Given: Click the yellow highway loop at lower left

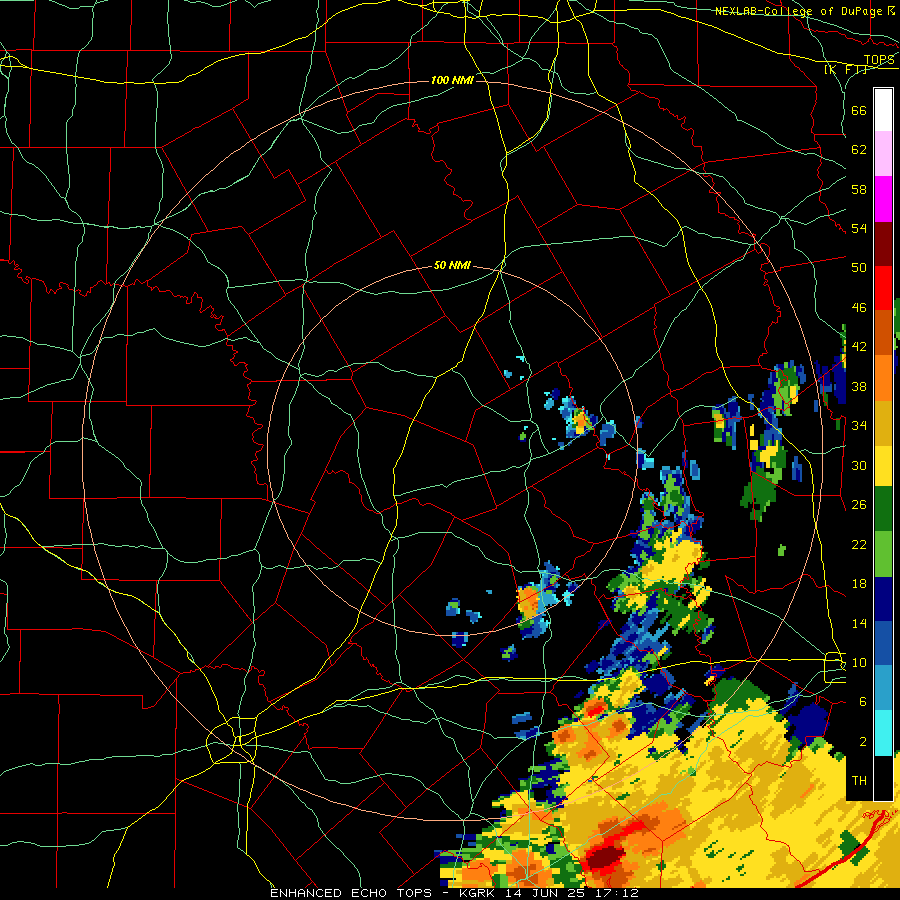Looking at the screenshot, I should pos(231,739).
